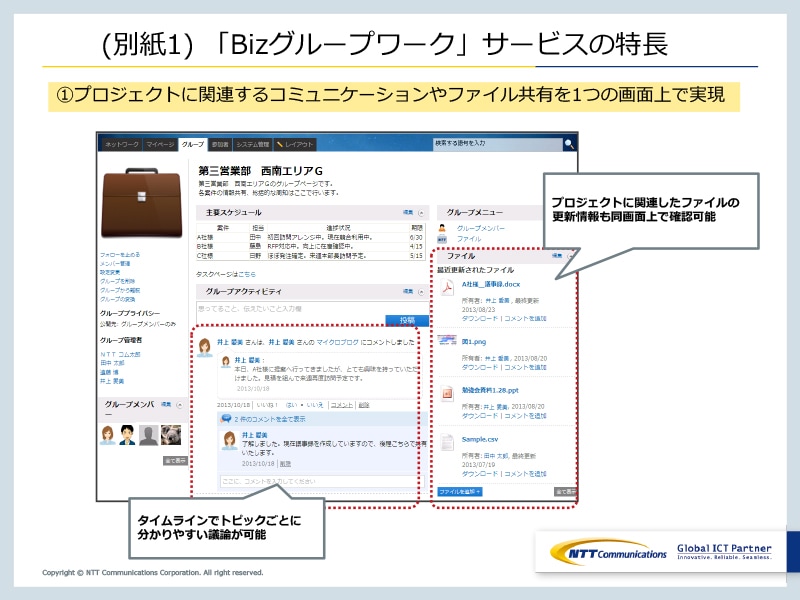Click the 図1.png image thumbnail

[447, 340]
